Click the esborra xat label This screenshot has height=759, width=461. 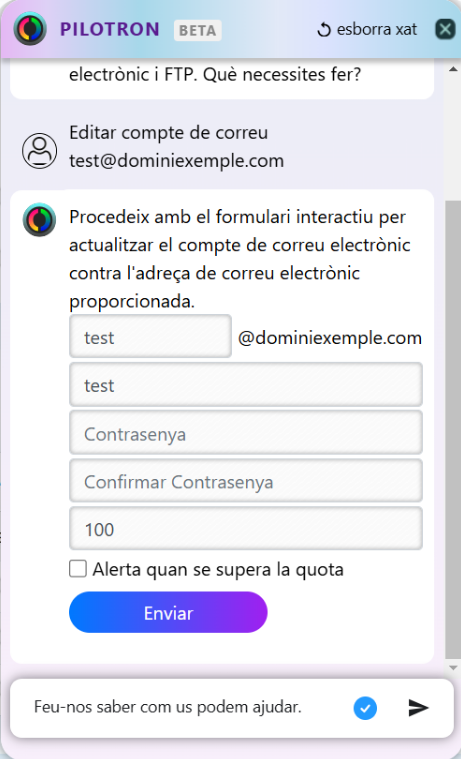point(377,29)
